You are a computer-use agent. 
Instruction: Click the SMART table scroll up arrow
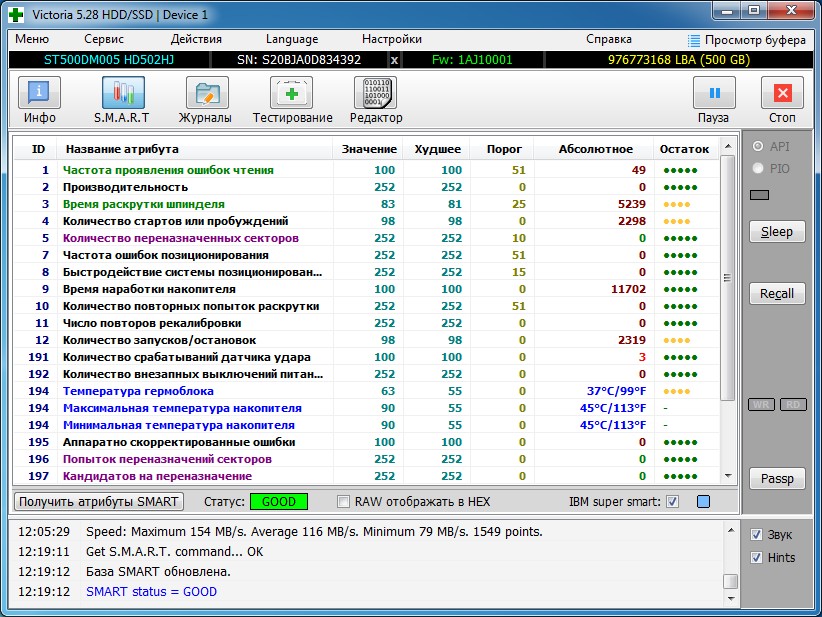pyautogui.click(x=728, y=146)
